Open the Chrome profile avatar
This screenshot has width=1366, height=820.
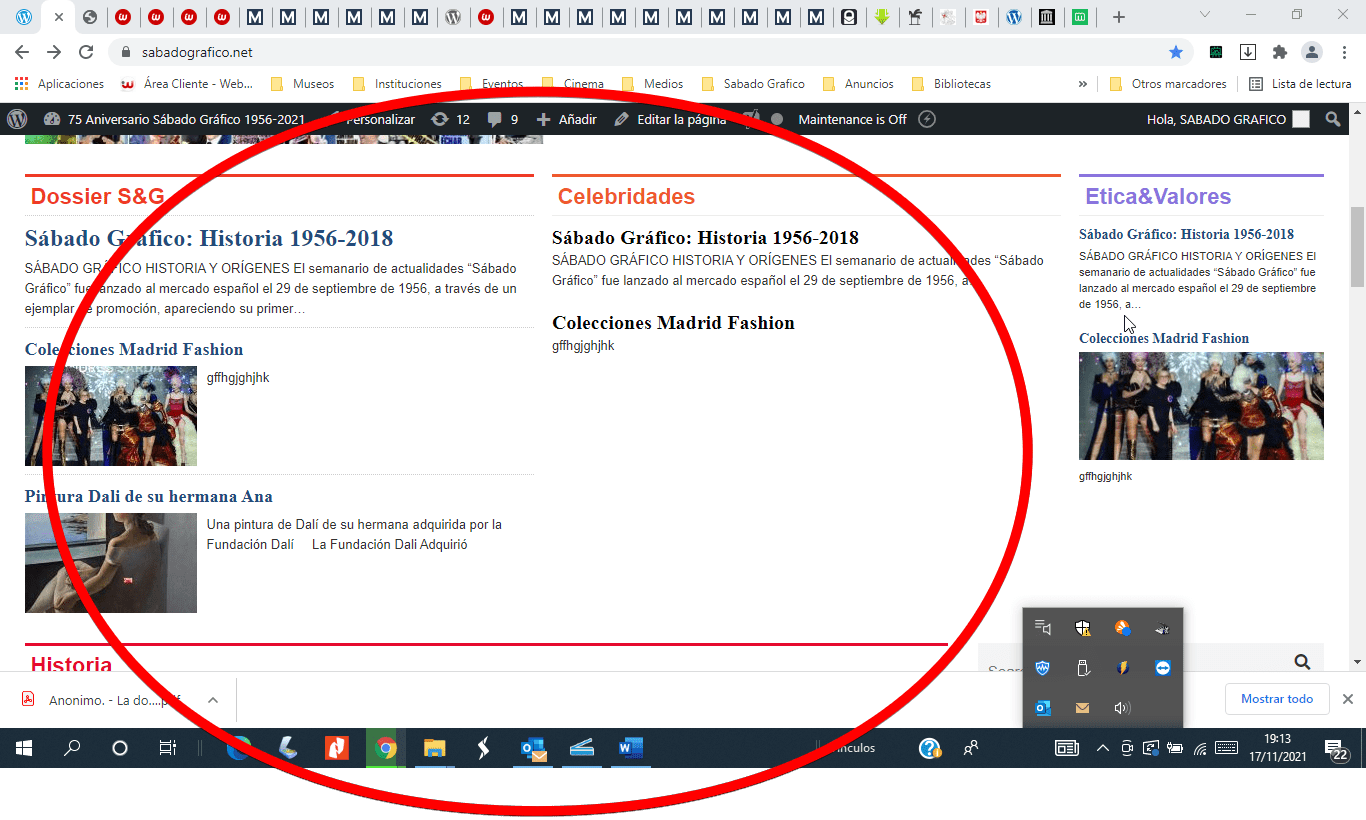[1311, 52]
